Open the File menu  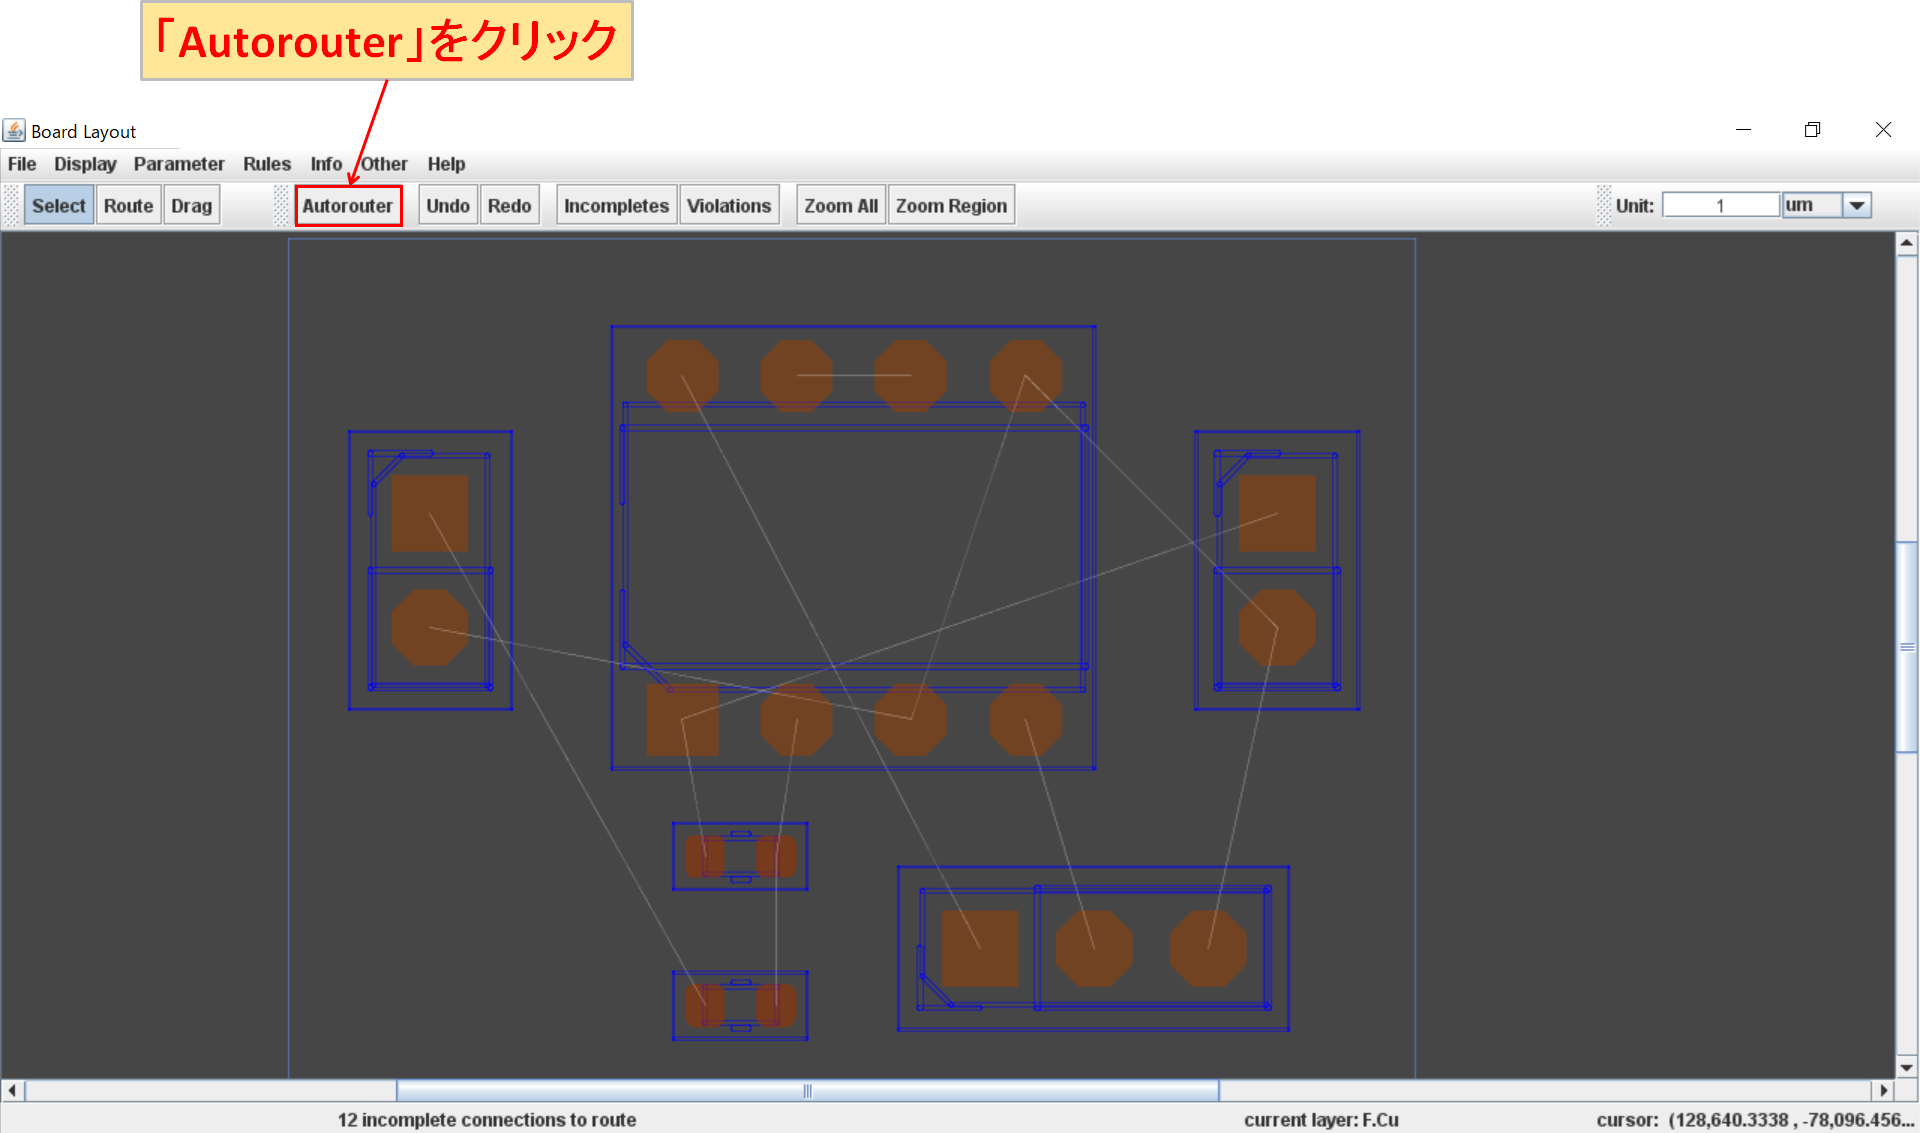[21, 164]
